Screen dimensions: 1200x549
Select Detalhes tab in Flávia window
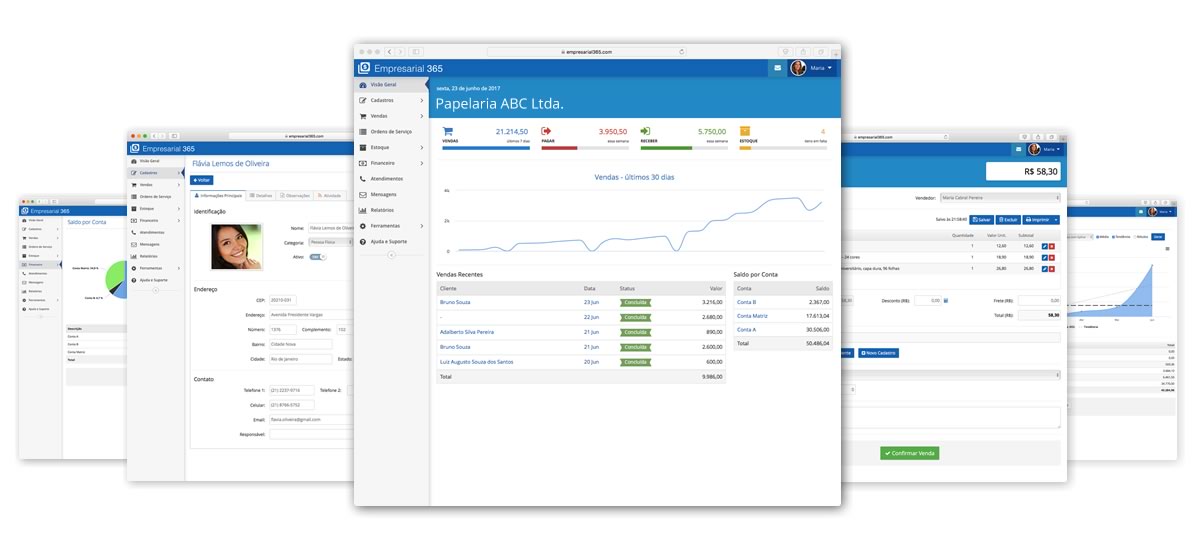(261, 195)
